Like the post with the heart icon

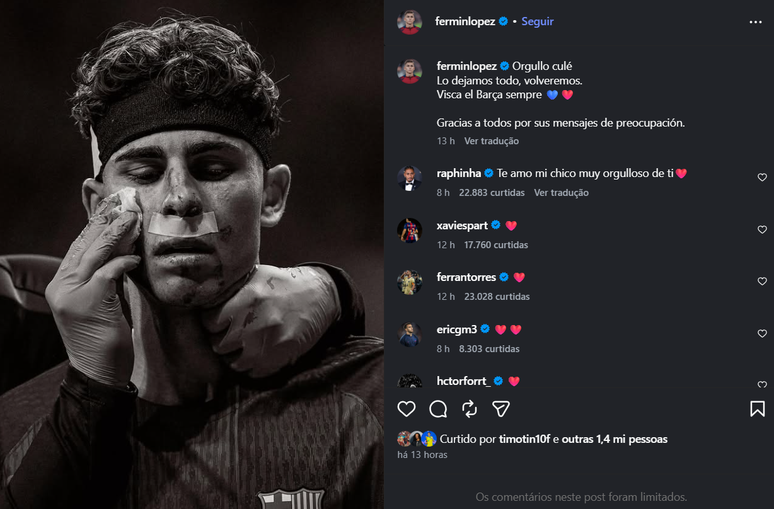pos(406,409)
